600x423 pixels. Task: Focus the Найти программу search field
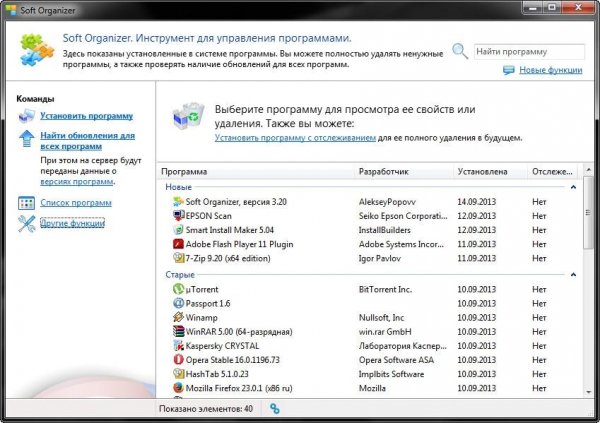click(529, 52)
